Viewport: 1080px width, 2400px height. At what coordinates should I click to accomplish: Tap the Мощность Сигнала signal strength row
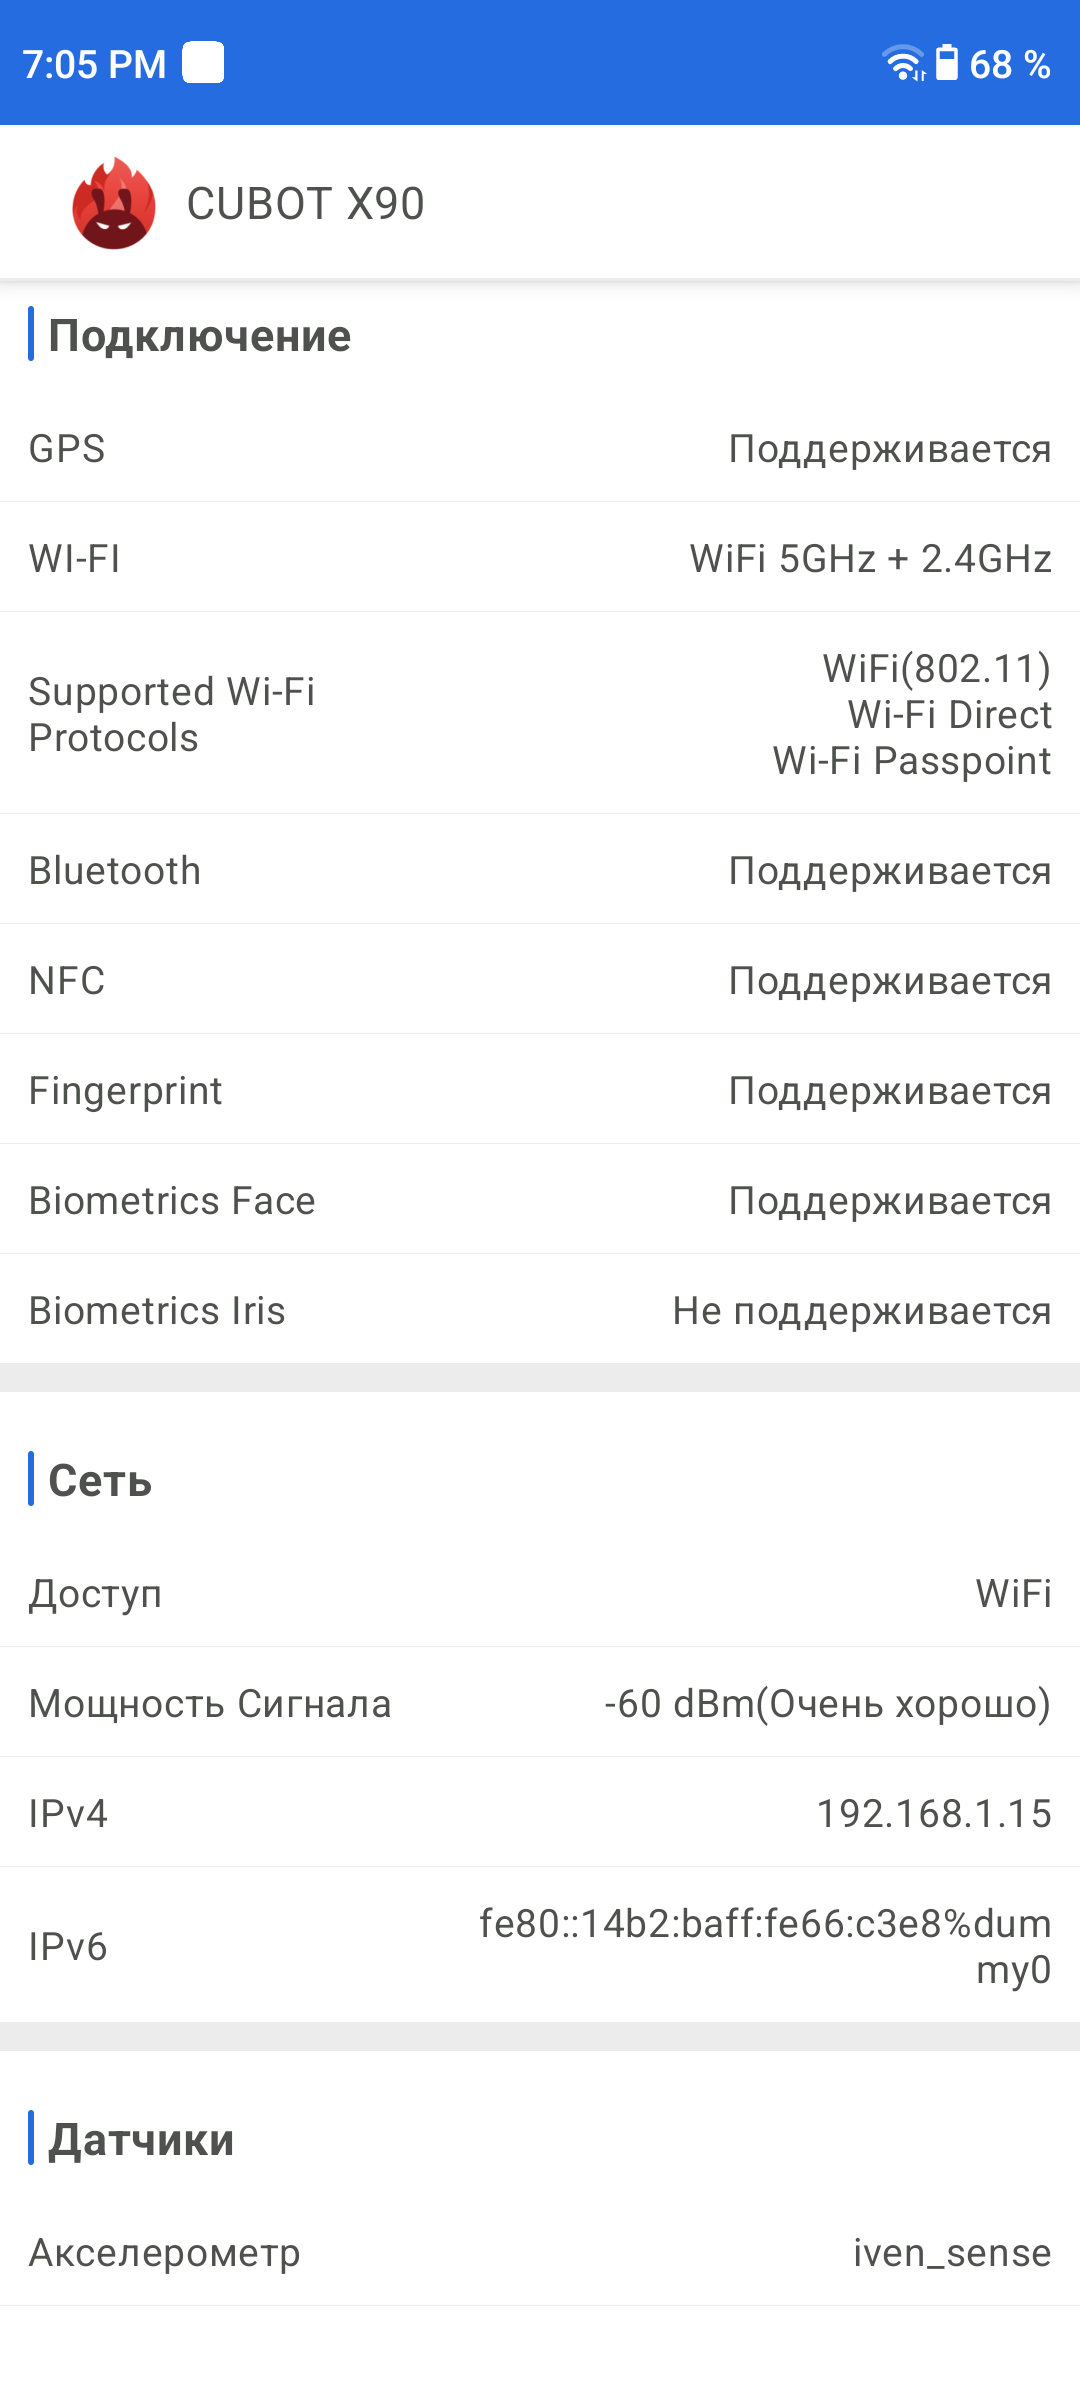(540, 1704)
